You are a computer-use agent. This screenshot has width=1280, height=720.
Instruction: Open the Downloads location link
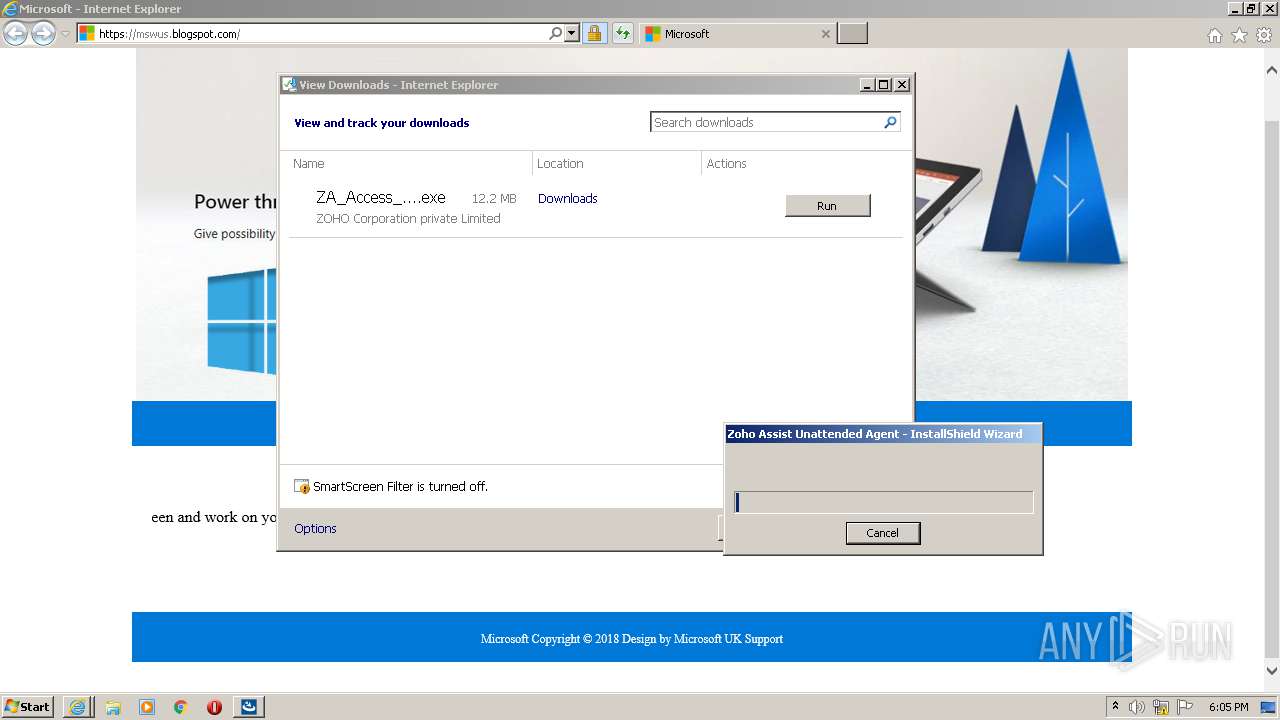click(x=567, y=199)
